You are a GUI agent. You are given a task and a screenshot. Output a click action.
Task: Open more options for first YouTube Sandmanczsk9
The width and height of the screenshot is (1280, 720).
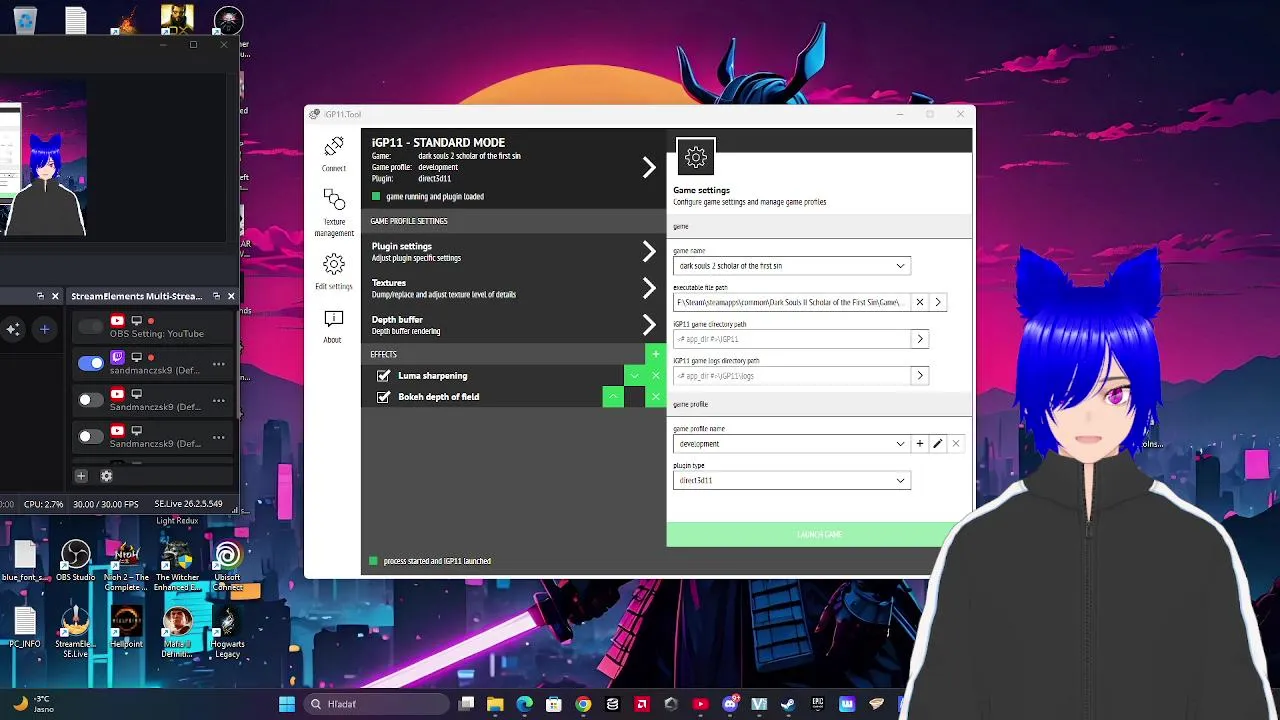click(219, 400)
